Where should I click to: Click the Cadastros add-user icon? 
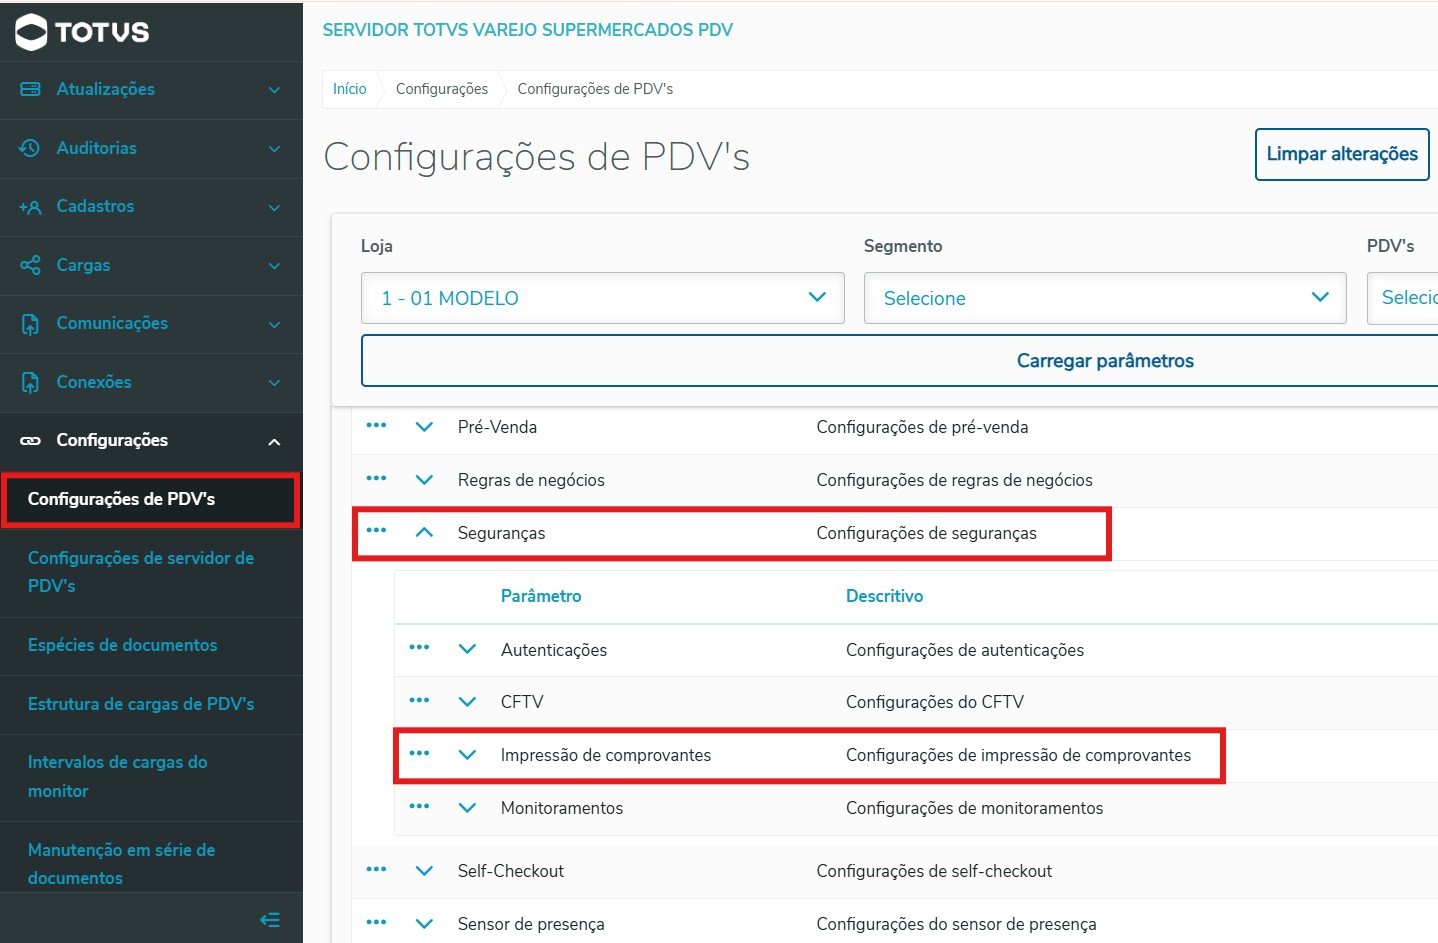(30, 207)
